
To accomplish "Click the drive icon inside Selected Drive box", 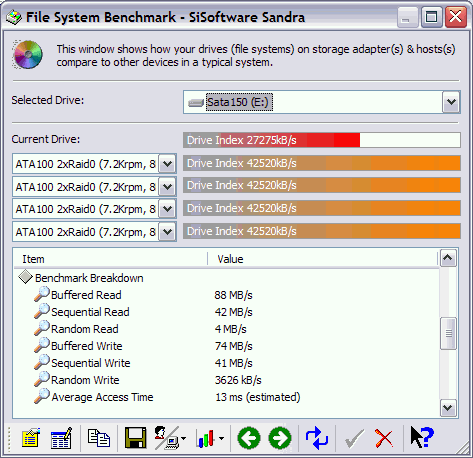I will 196,103.
